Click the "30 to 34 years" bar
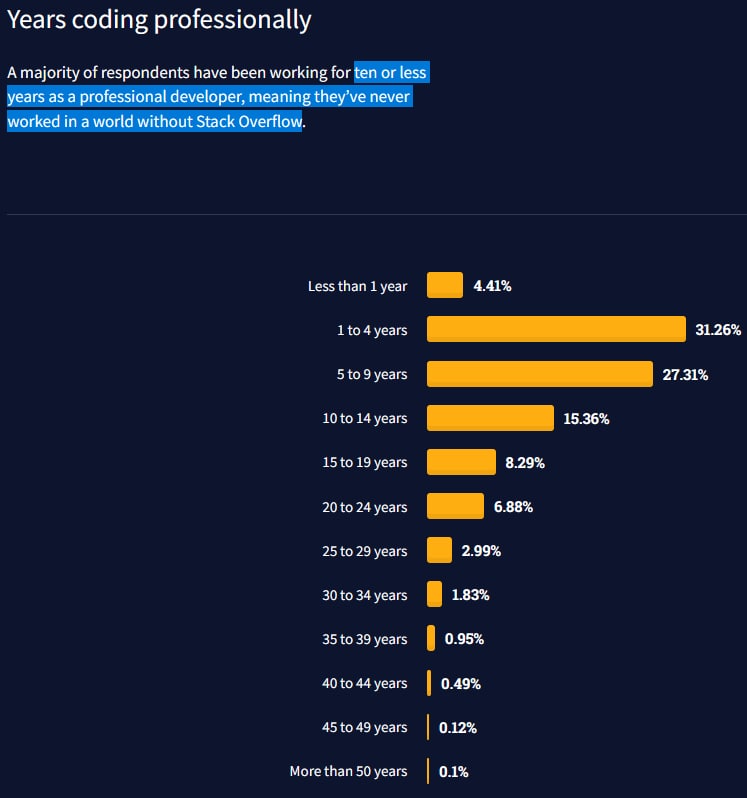Image resolution: width=747 pixels, height=798 pixels. coord(434,594)
